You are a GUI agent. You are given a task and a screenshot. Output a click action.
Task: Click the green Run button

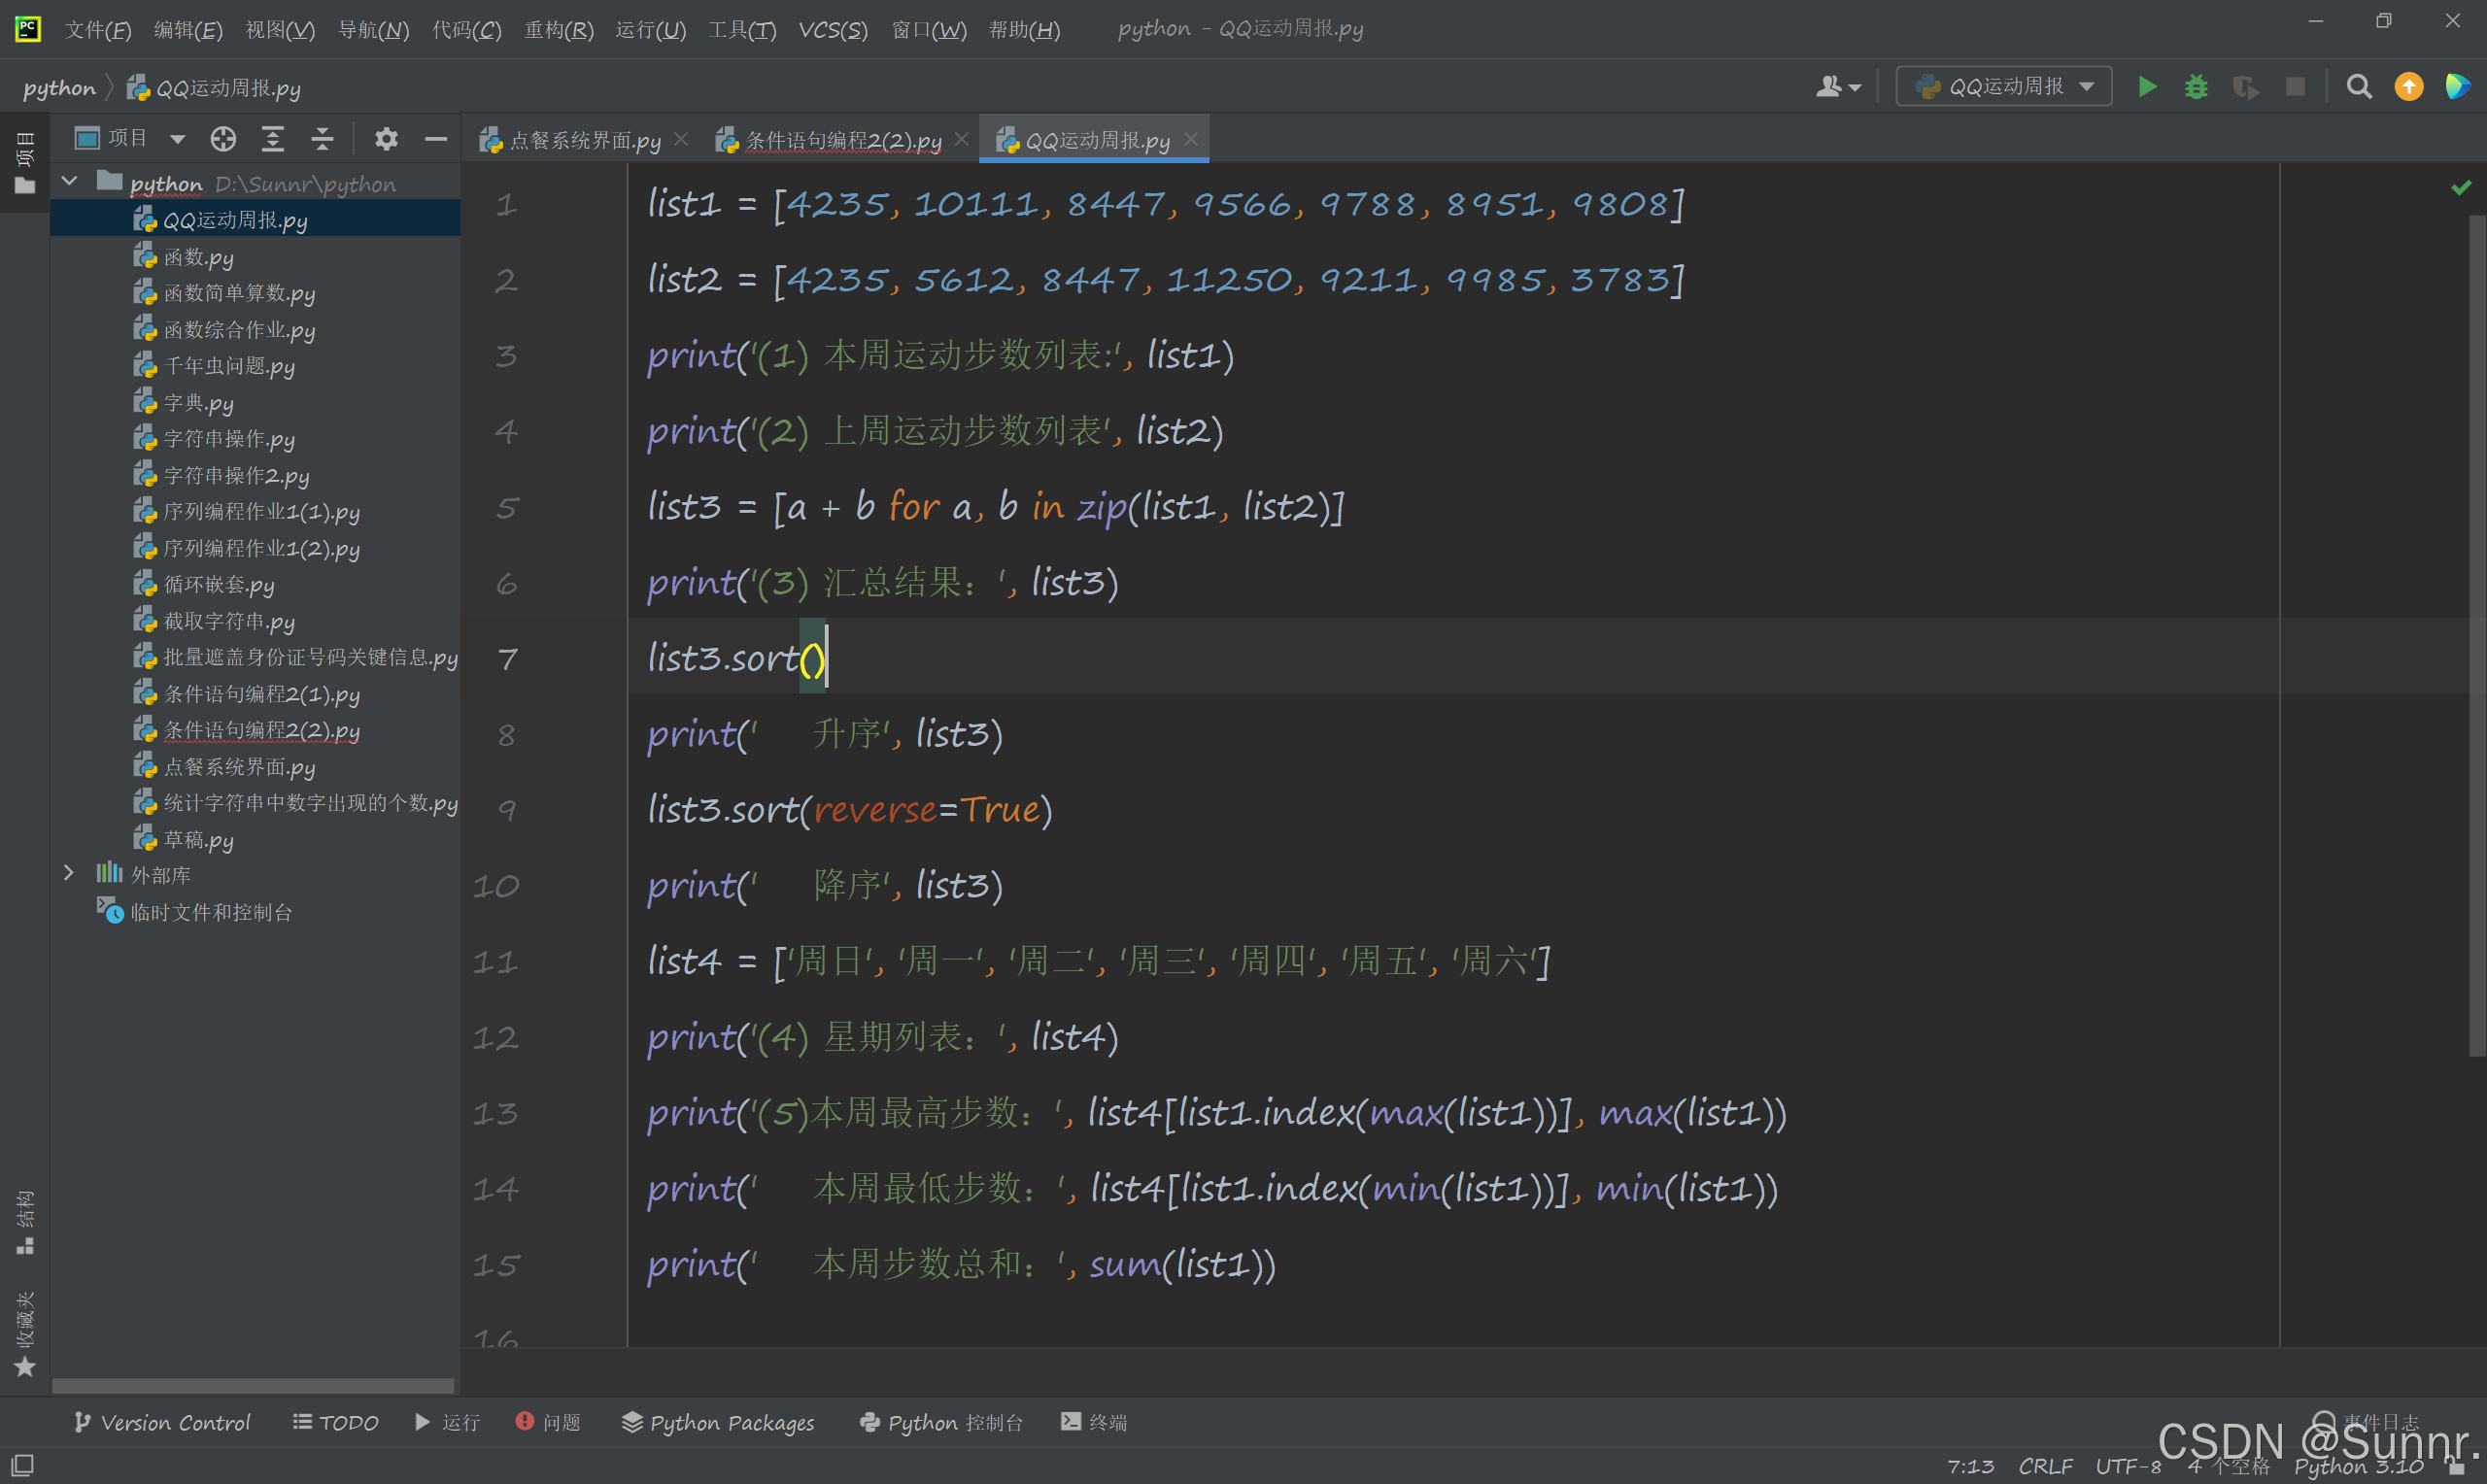pyautogui.click(x=2147, y=87)
